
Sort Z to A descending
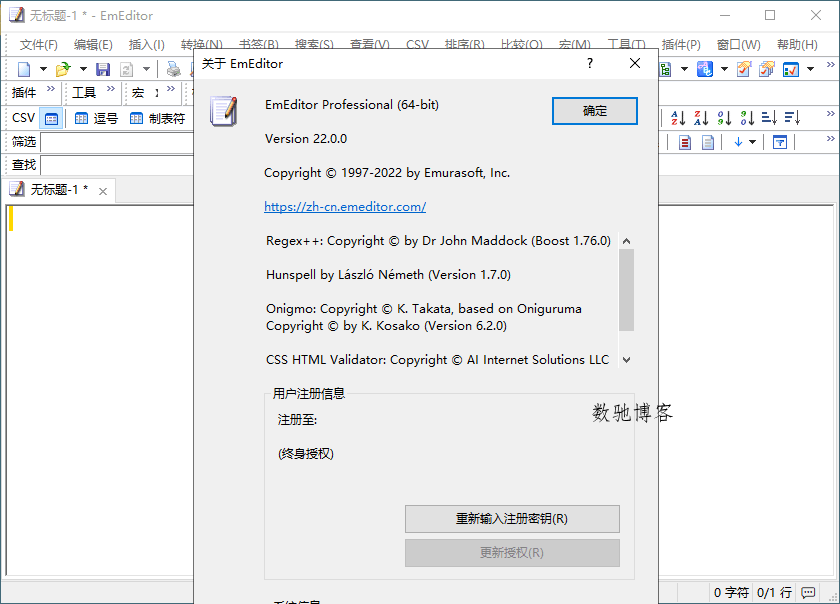(701, 117)
